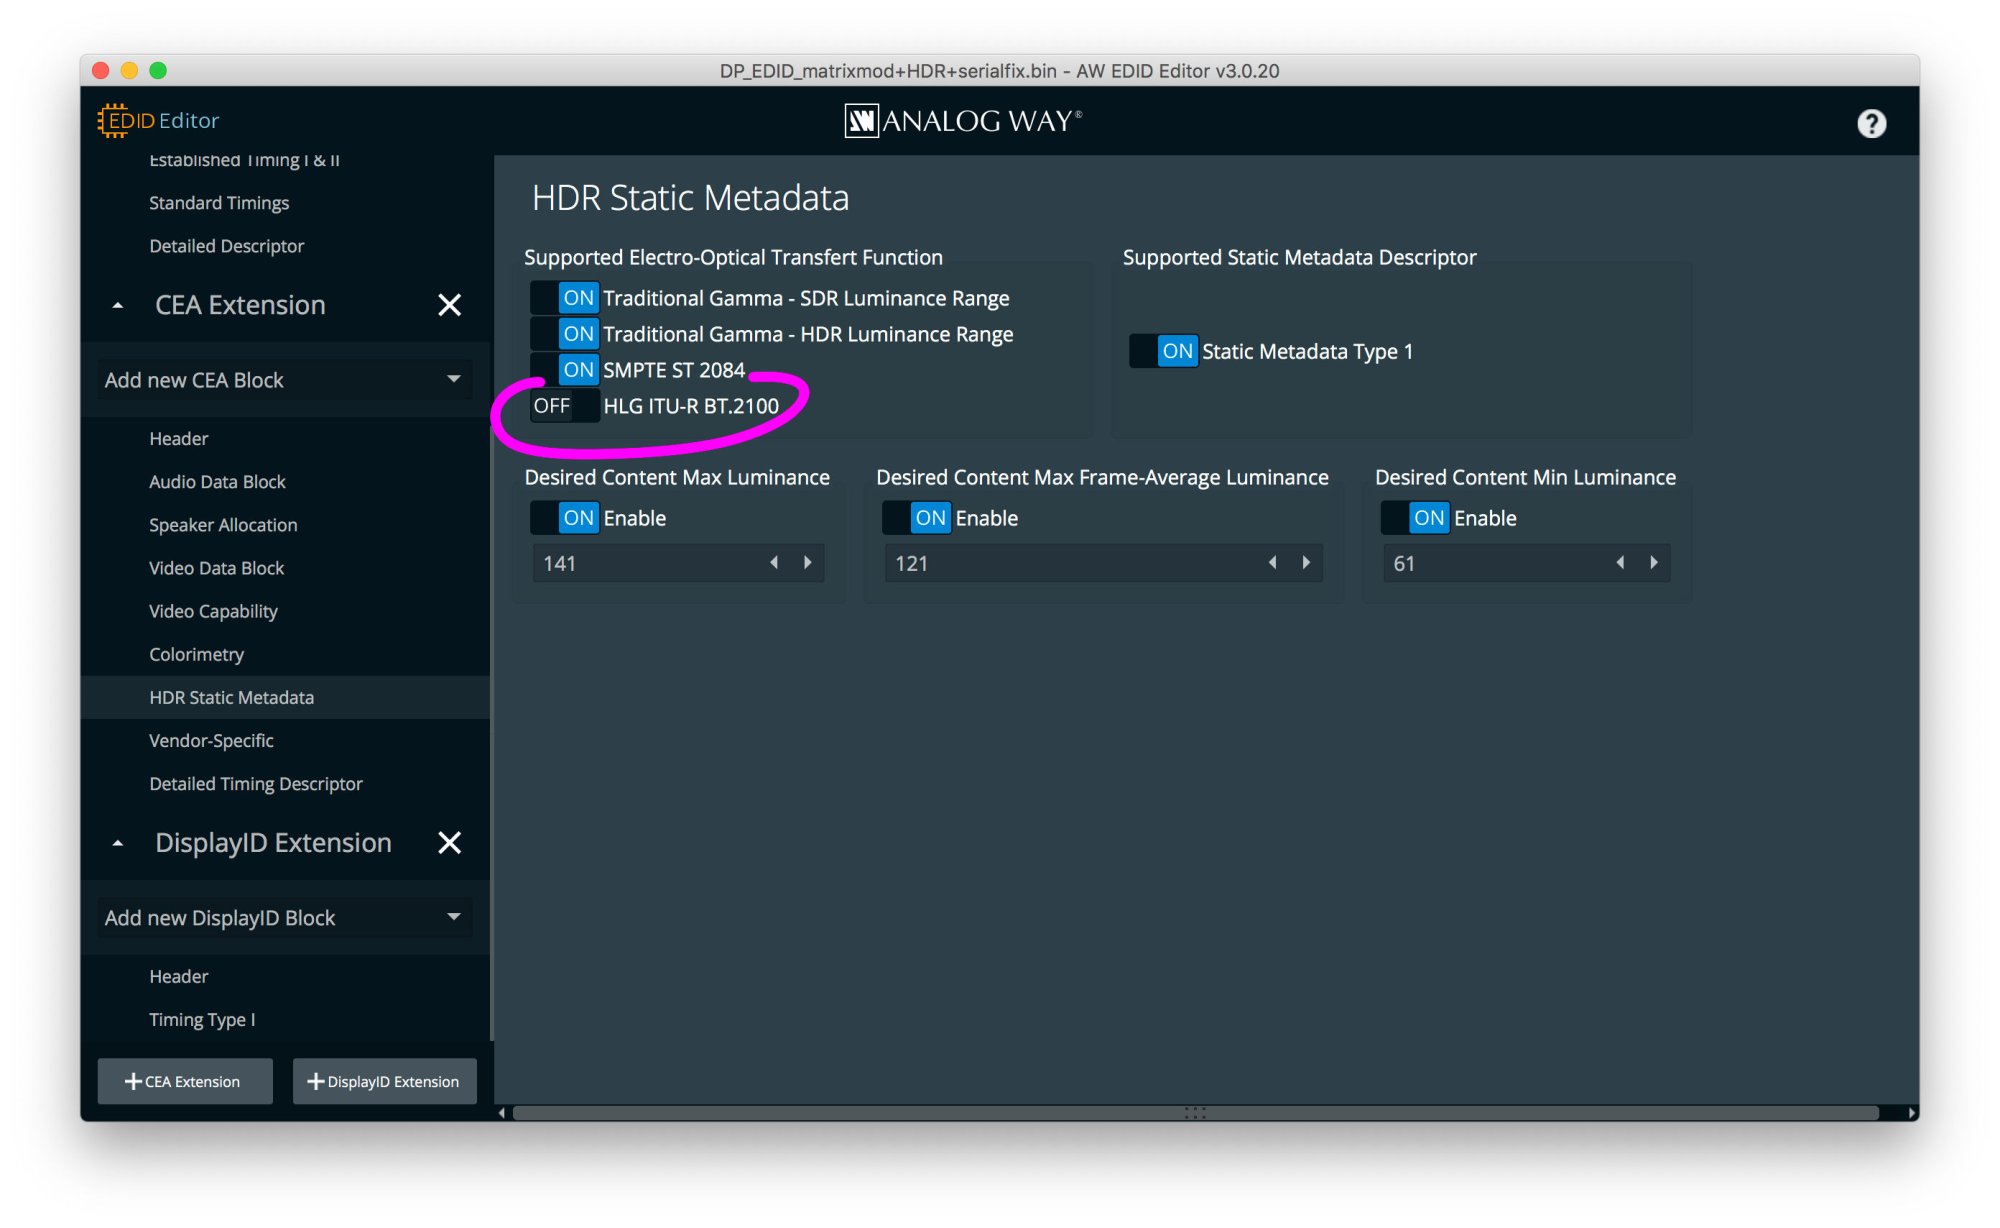Click scrollbar right arrow at bottom
Image resolution: width=2000 pixels, height=1228 pixels.
pyautogui.click(x=1911, y=1113)
